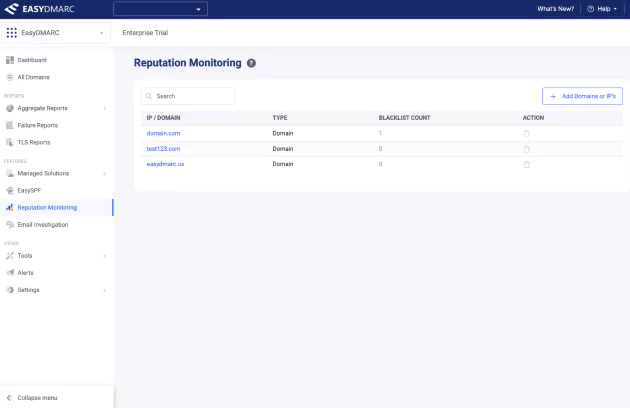Click the Managed Solutions icon
The width and height of the screenshot is (630, 408).
10,173
